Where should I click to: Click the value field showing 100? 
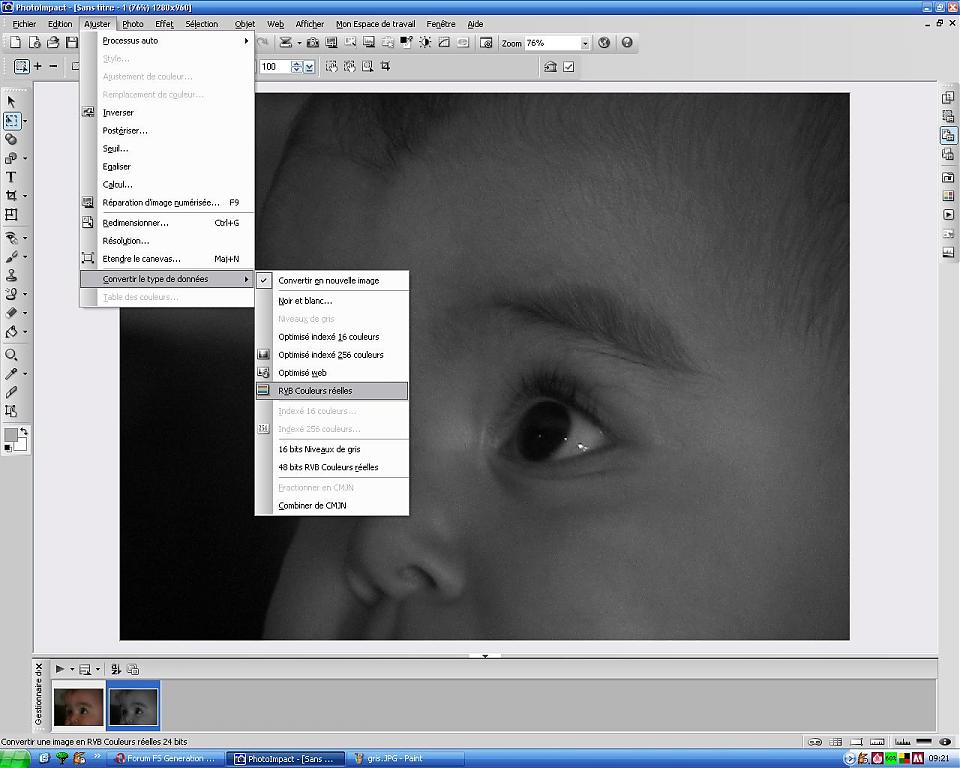coord(274,67)
